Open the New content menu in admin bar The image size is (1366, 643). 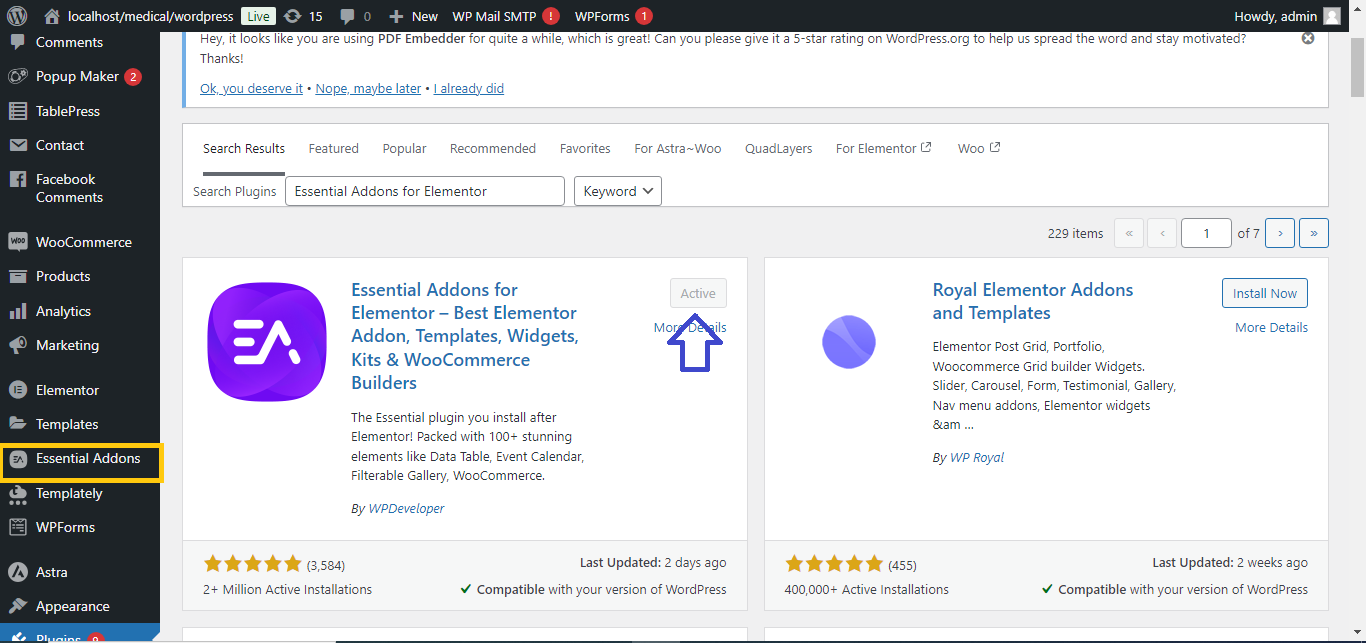coord(413,16)
